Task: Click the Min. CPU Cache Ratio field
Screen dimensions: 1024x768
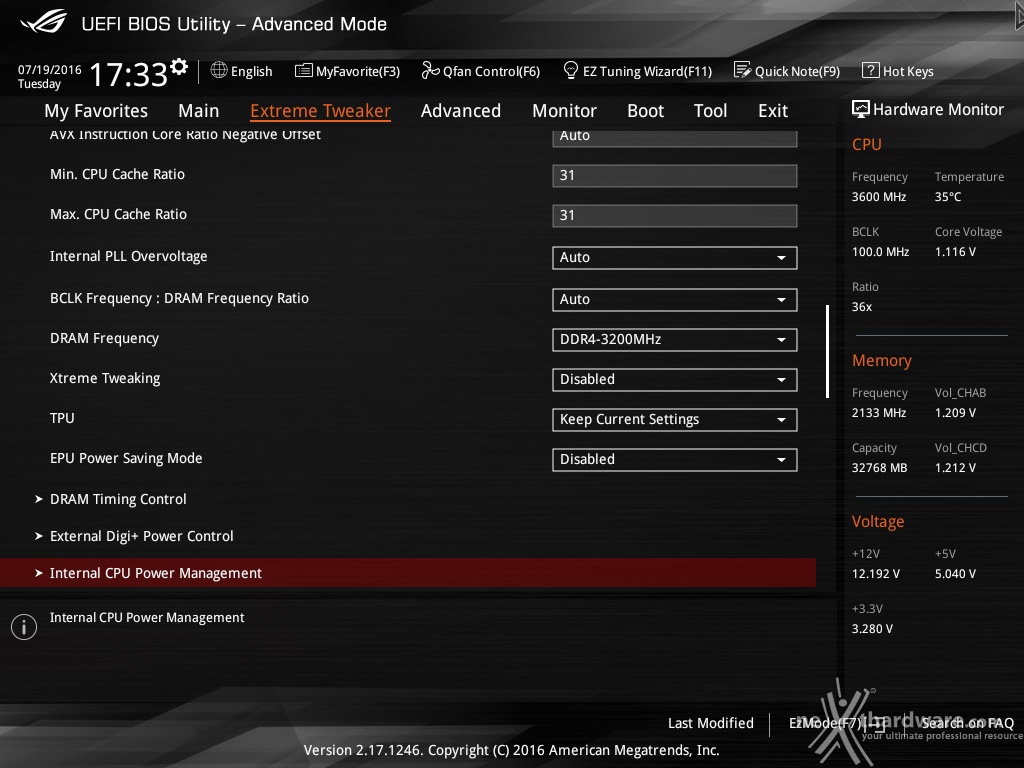Action: tap(675, 176)
